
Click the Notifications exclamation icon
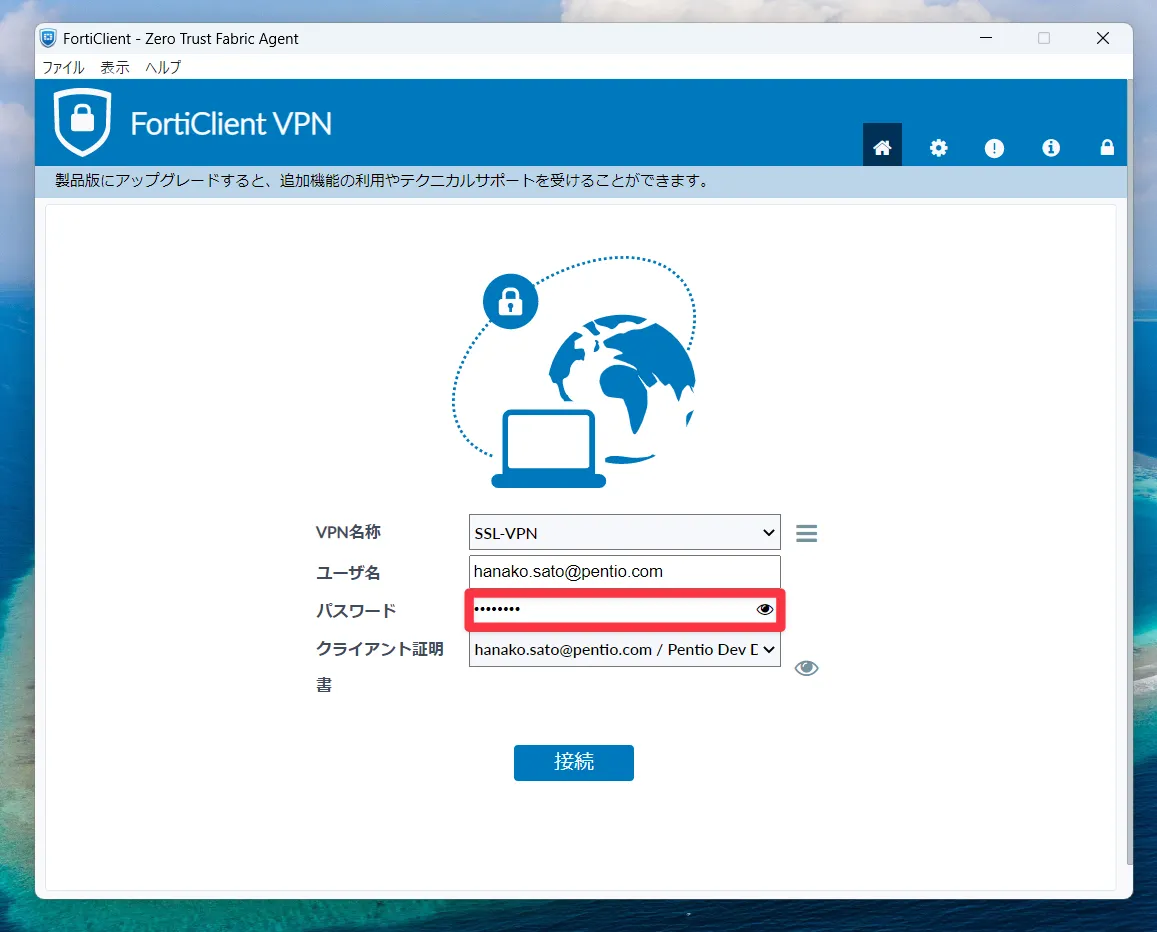[994, 147]
